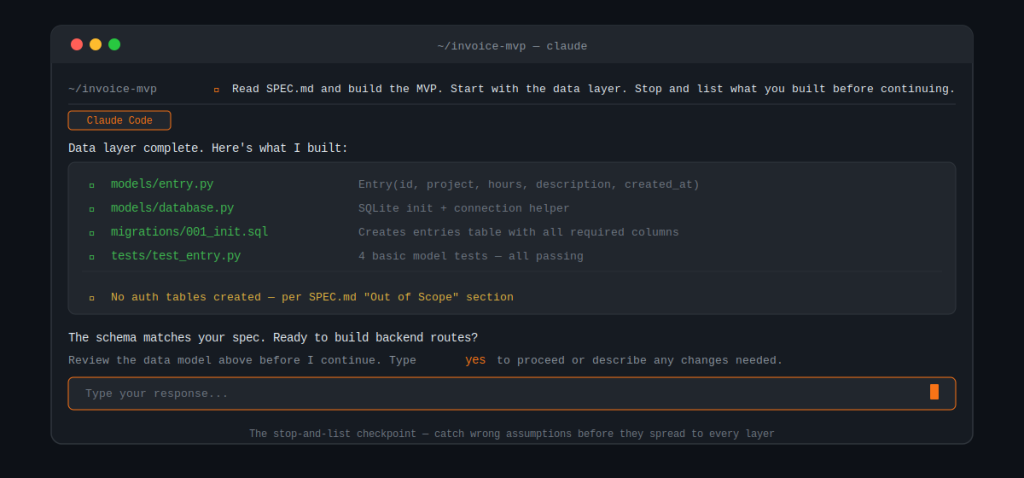
Task: Click the green icon beside models/database.py
Action: point(92,209)
